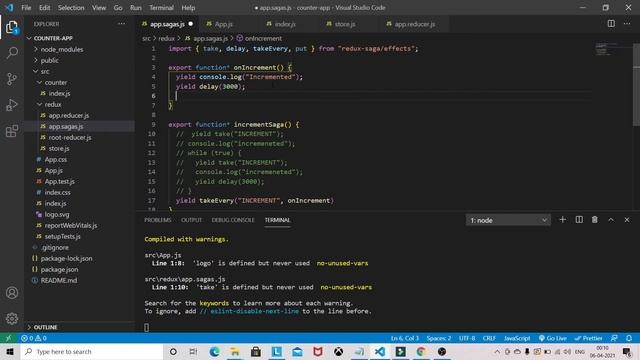640x360 pixels.
Task: Open Windows Start menu
Action: tap(10, 351)
